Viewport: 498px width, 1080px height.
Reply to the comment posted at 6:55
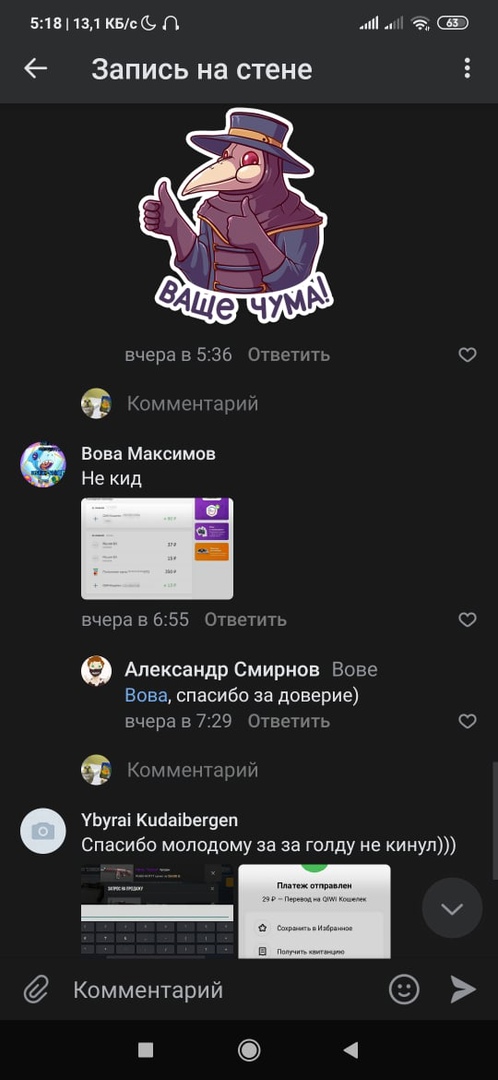pyautogui.click(x=245, y=619)
